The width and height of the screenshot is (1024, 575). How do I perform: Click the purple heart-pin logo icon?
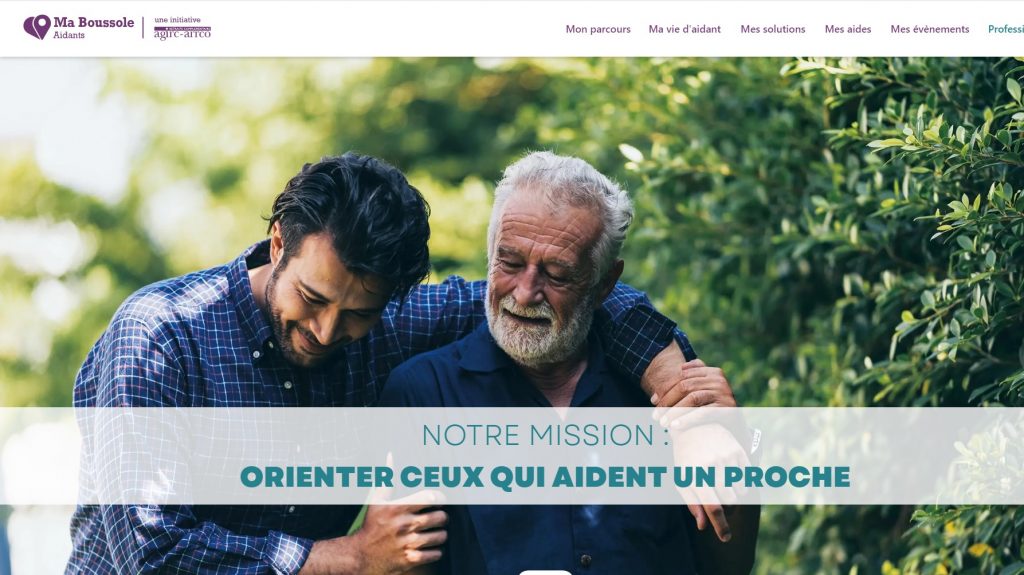37,27
